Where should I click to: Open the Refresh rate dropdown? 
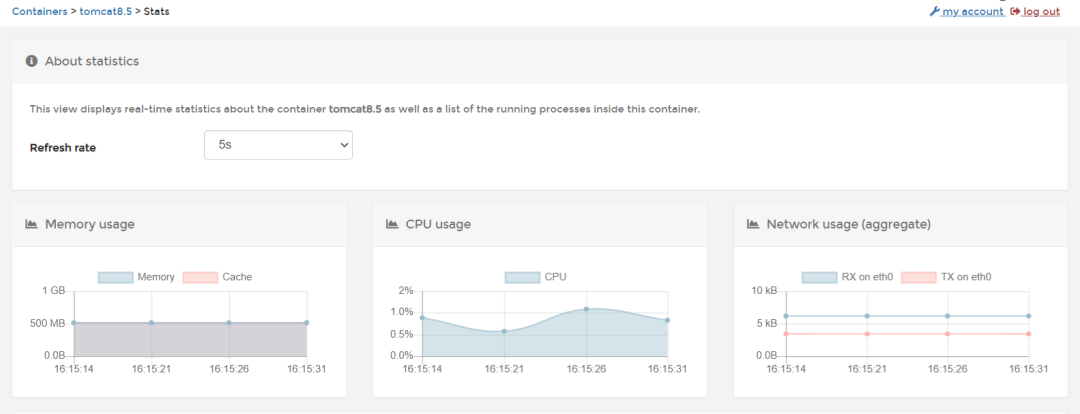[278, 145]
